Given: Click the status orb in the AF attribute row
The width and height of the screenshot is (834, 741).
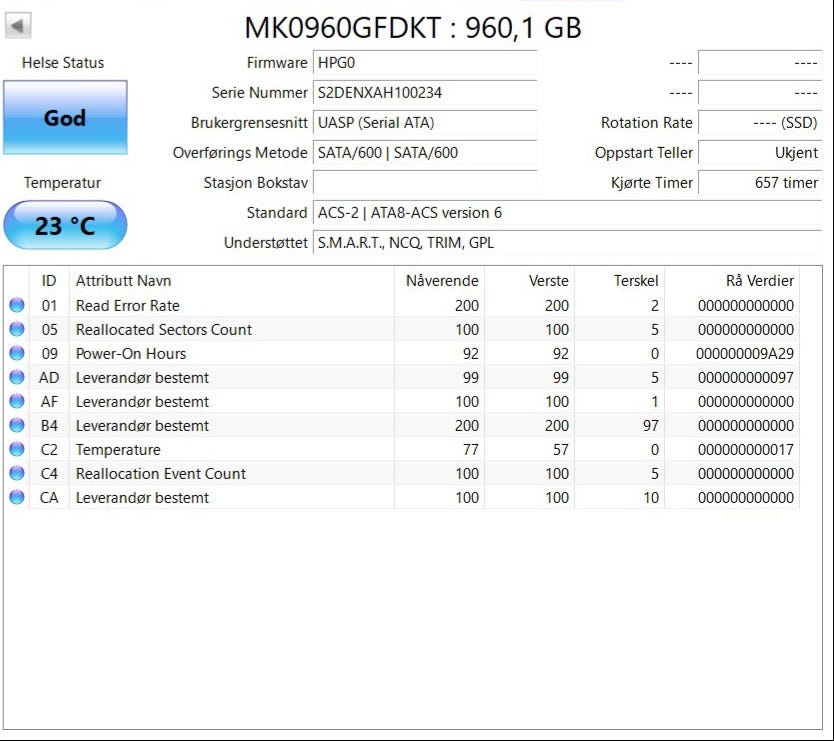Looking at the screenshot, I should pyautogui.click(x=17, y=401).
